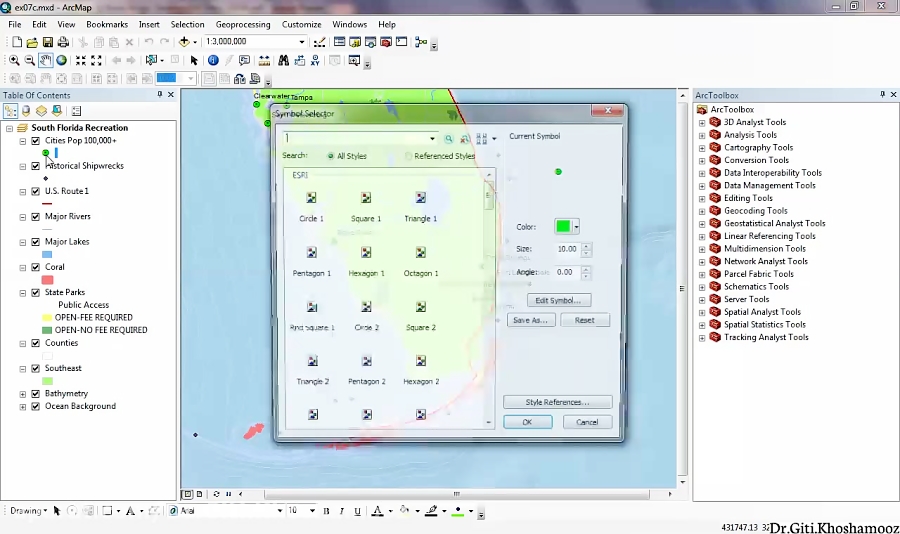Click the Edit Symbol button
Screen dimensions: 900x534
(x=559, y=300)
